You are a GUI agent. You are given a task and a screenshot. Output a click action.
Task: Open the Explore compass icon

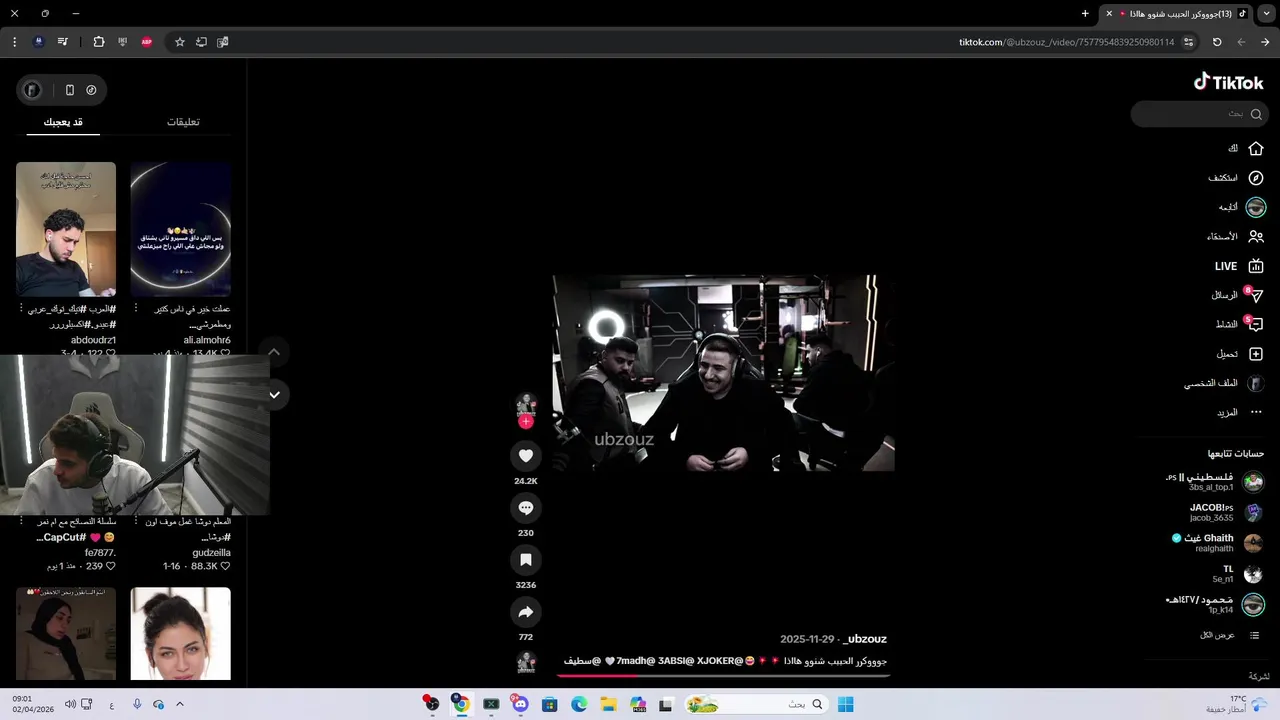click(1256, 178)
